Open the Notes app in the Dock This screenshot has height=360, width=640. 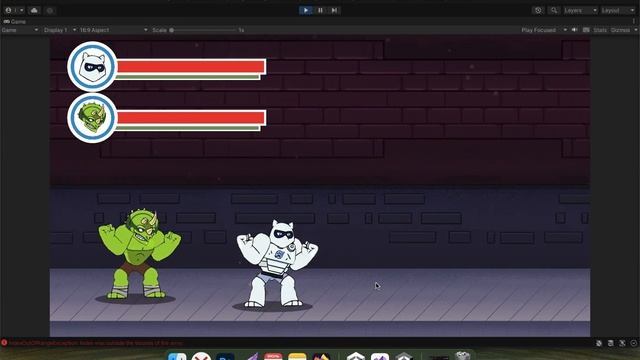pyautogui.click(x=297, y=356)
